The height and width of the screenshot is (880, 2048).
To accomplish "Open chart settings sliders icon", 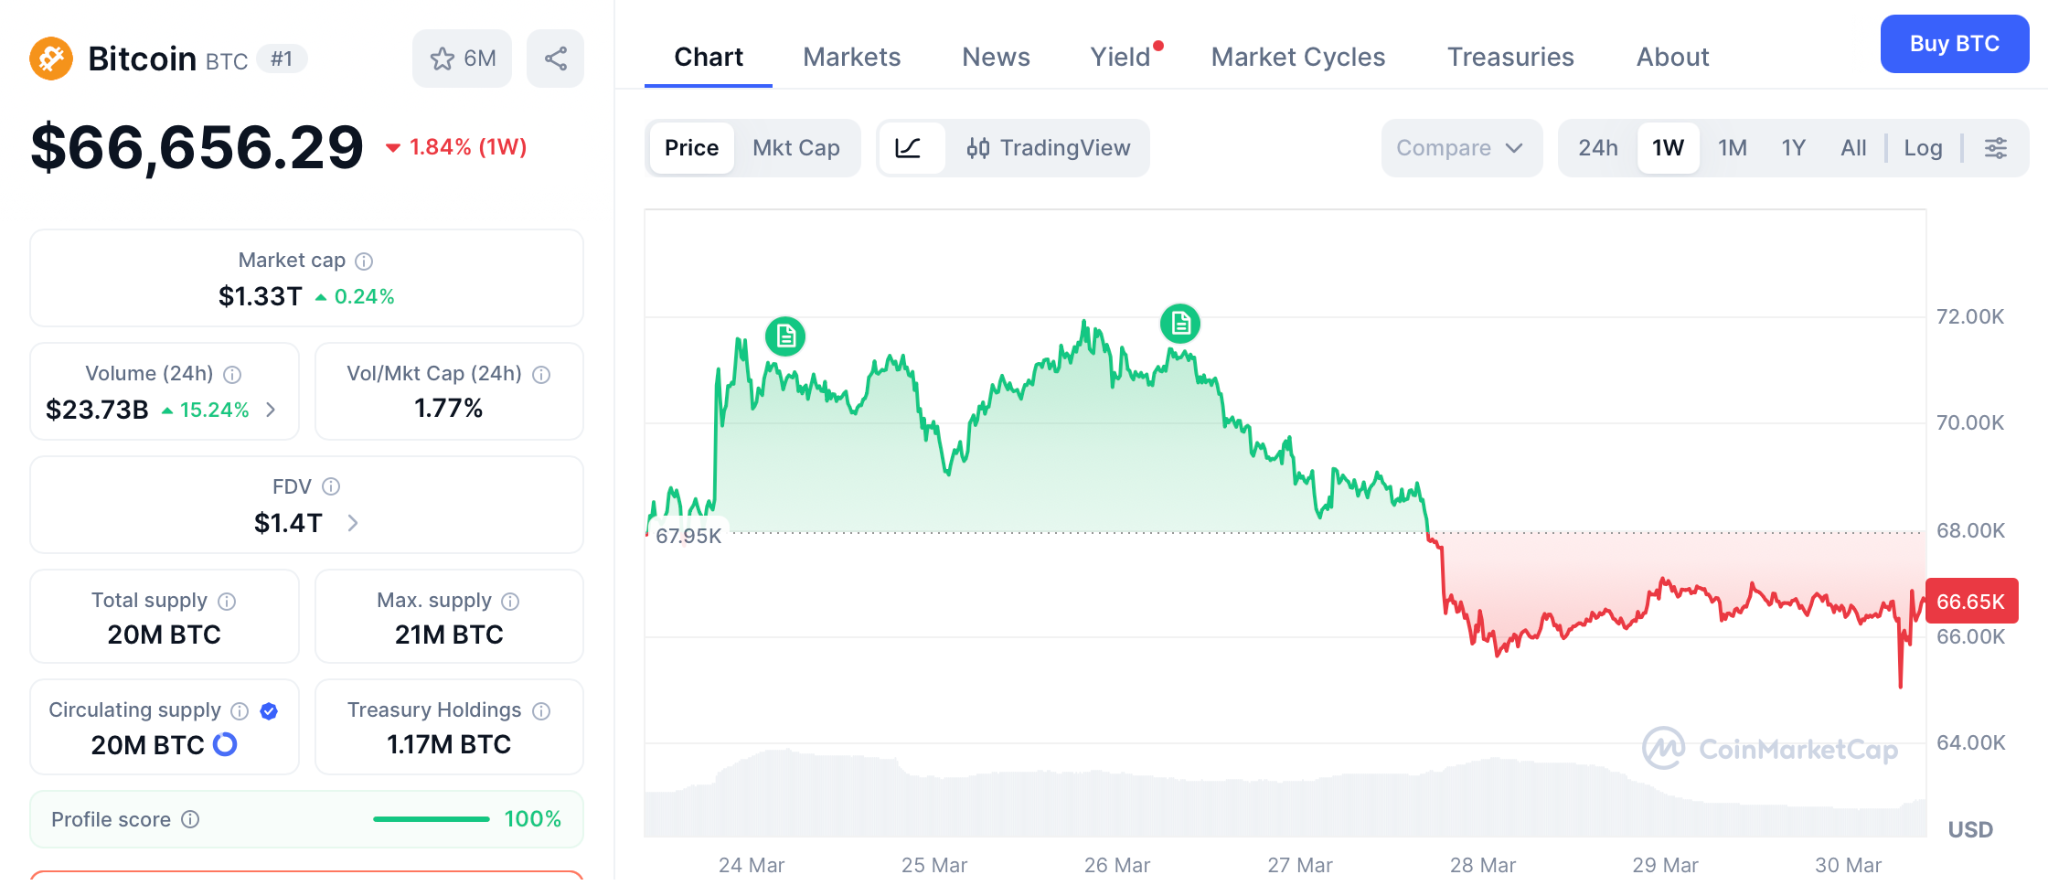I will tap(1995, 148).
